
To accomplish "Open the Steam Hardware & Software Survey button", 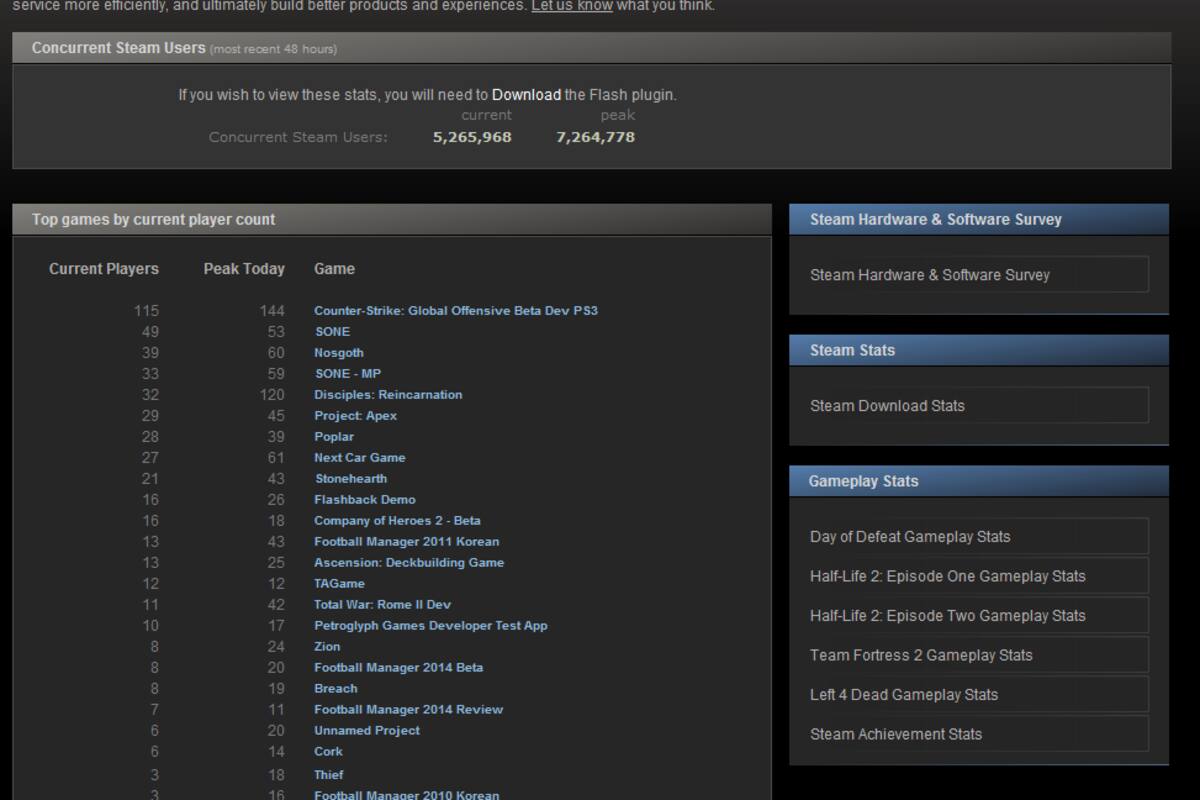I will point(979,275).
